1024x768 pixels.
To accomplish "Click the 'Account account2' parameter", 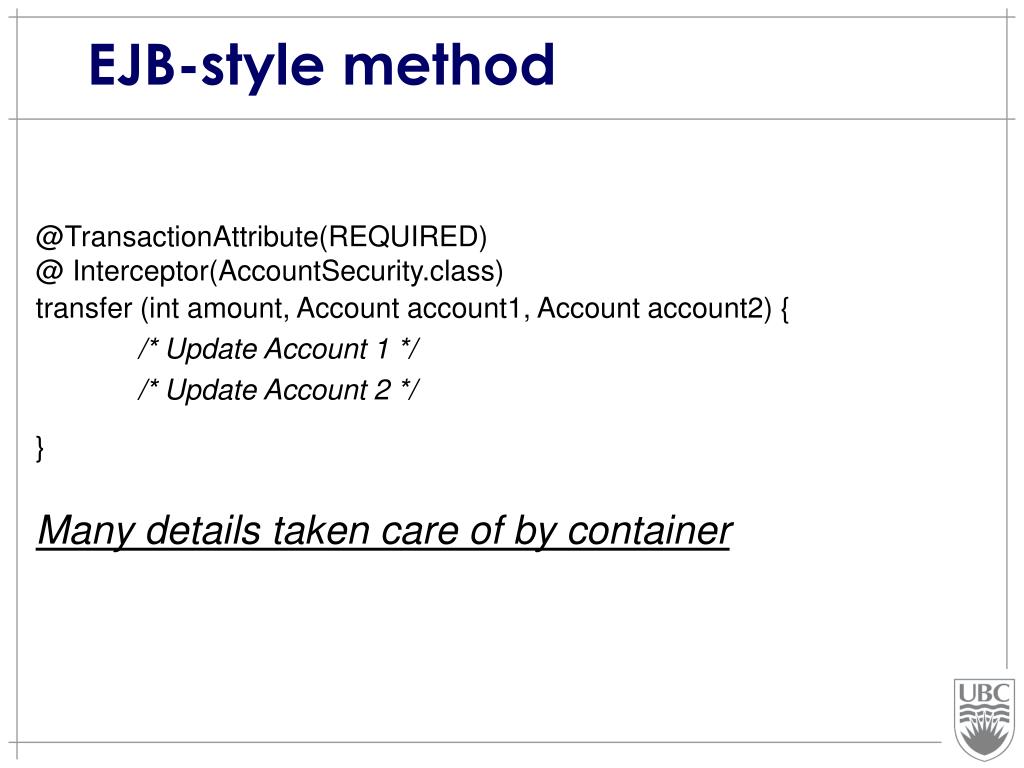I will (x=650, y=309).
